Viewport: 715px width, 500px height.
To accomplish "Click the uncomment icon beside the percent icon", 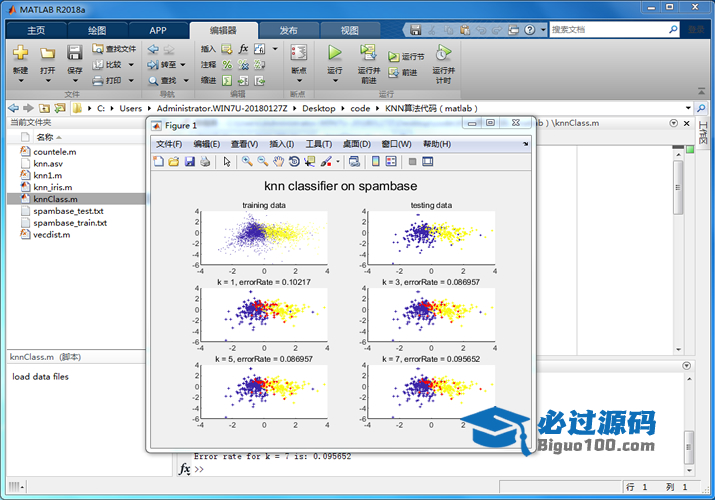I will (x=243, y=65).
